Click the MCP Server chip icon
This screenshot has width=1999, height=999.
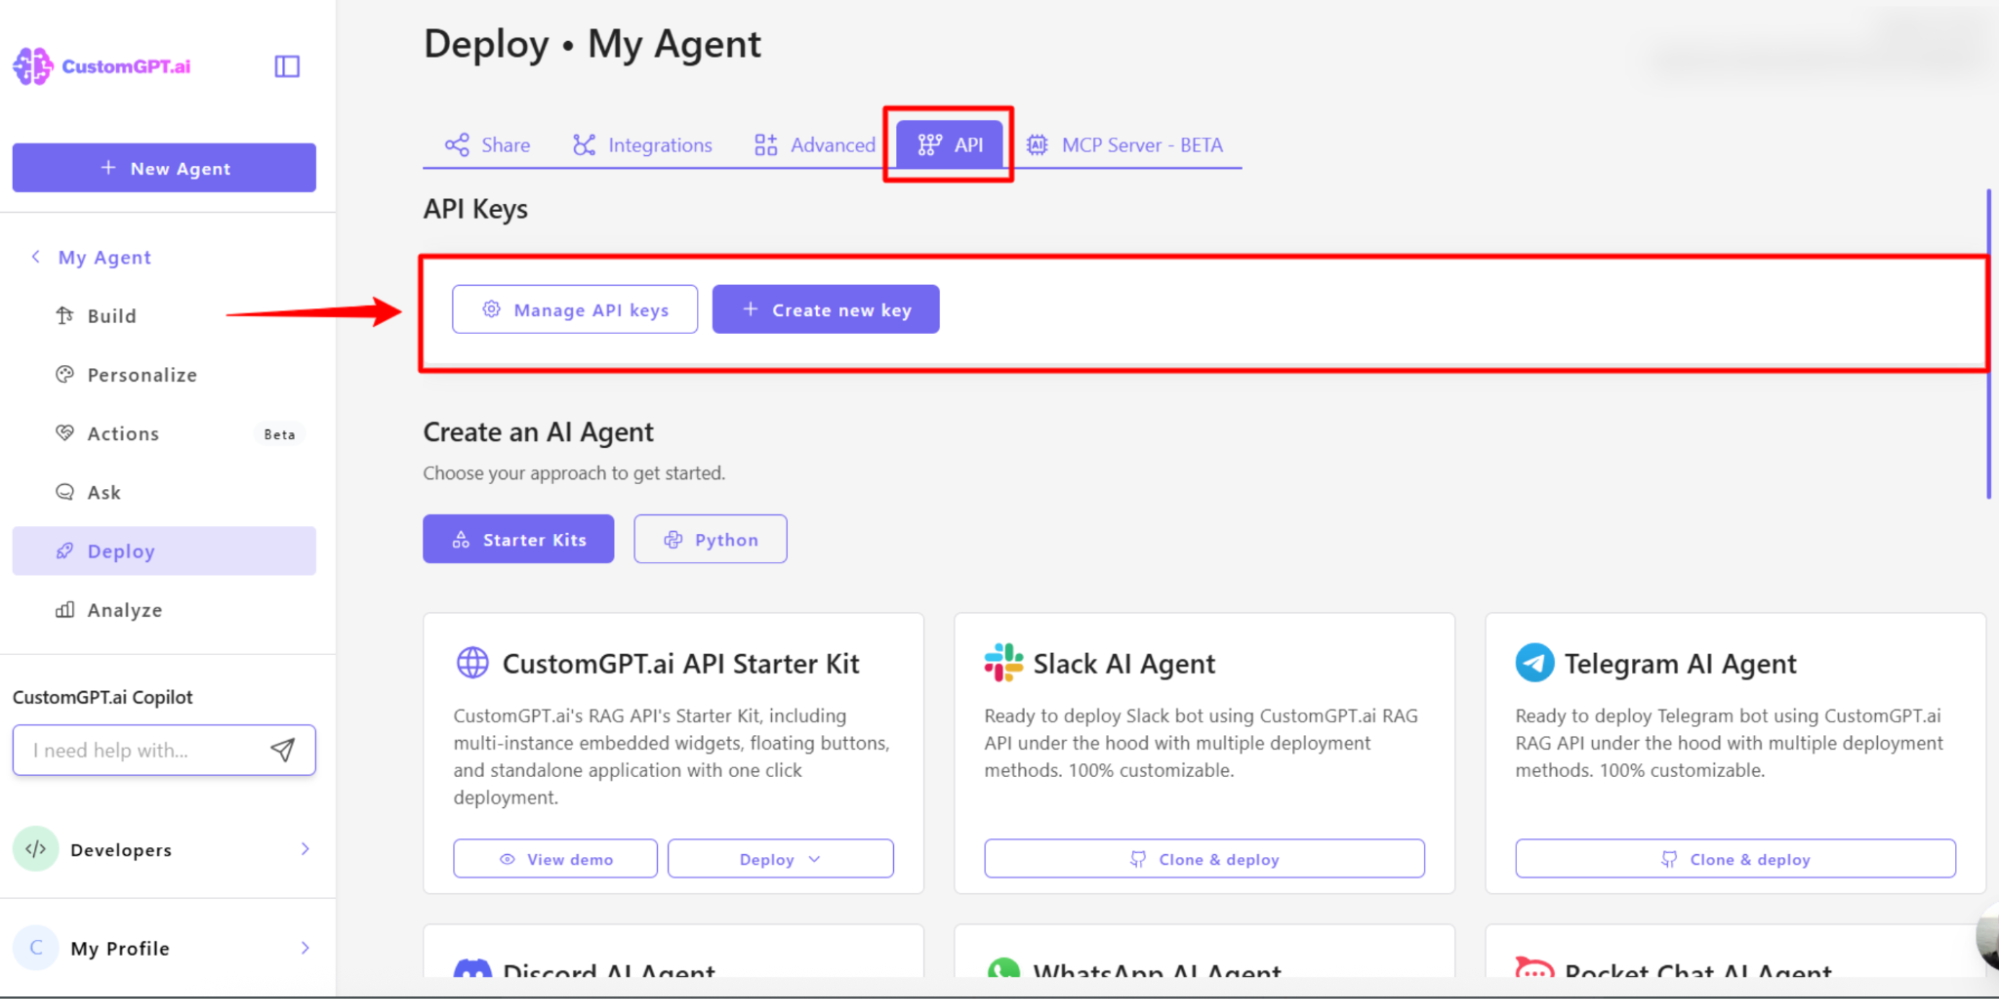(1038, 145)
